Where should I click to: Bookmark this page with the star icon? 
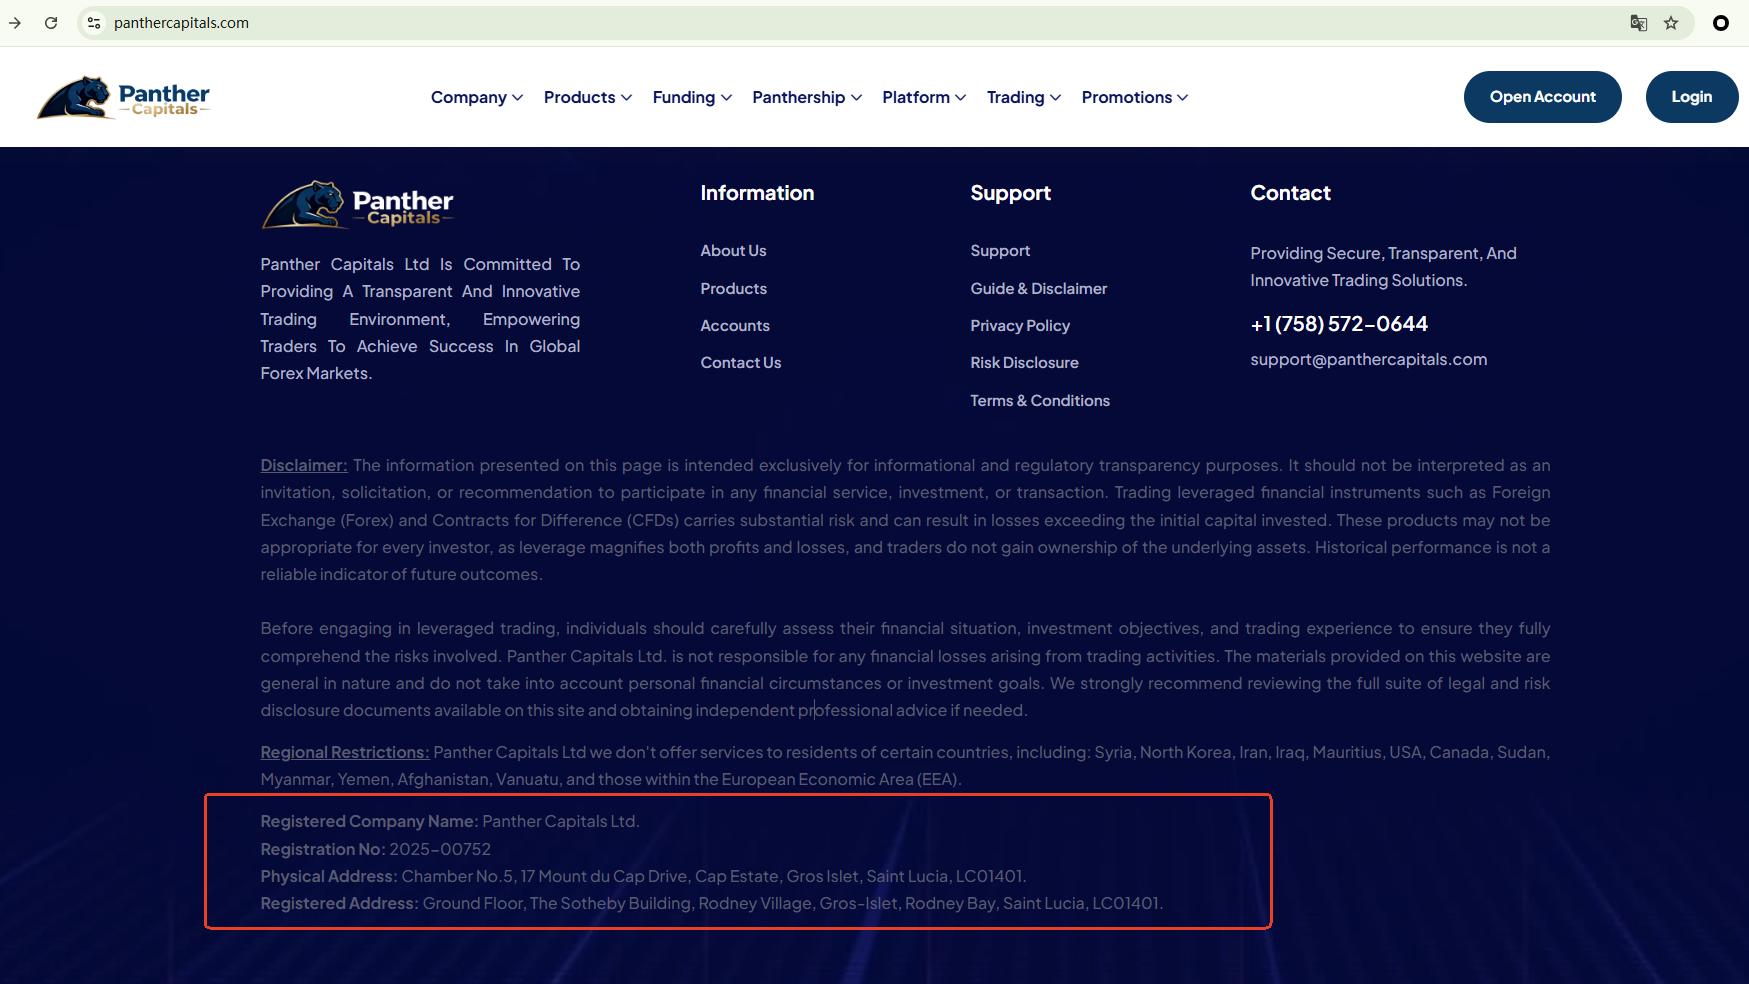coord(1671,23)
